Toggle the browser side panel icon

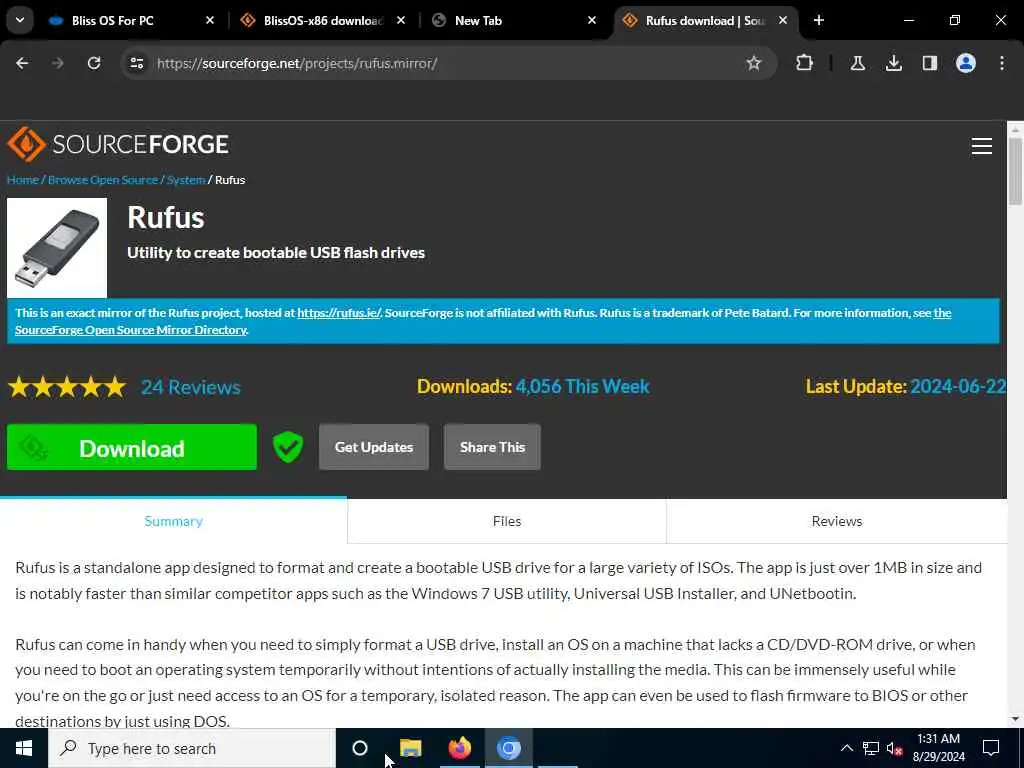(x=929, y=63)
